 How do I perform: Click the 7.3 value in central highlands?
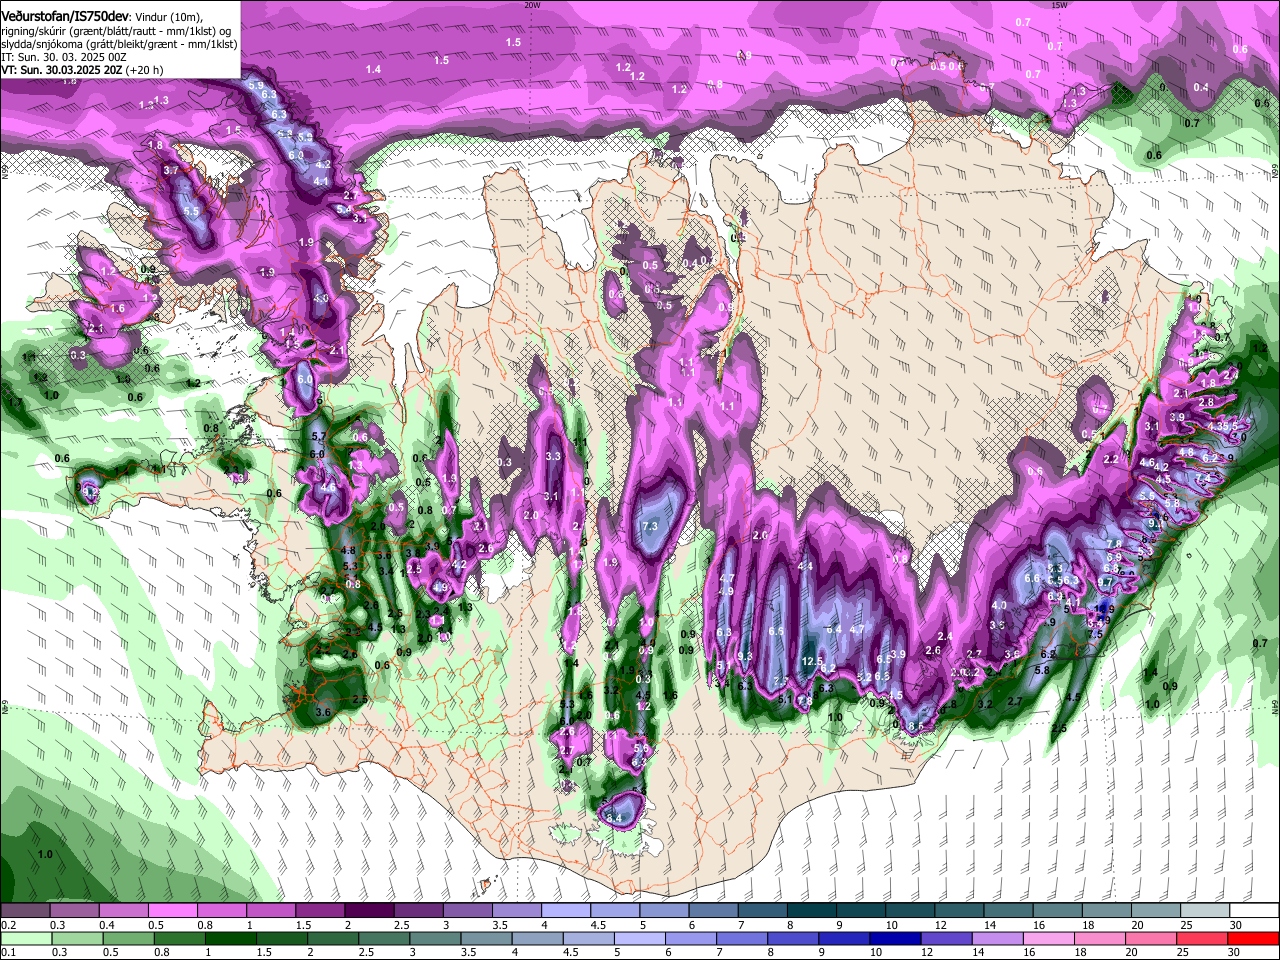tap(650, 526)
